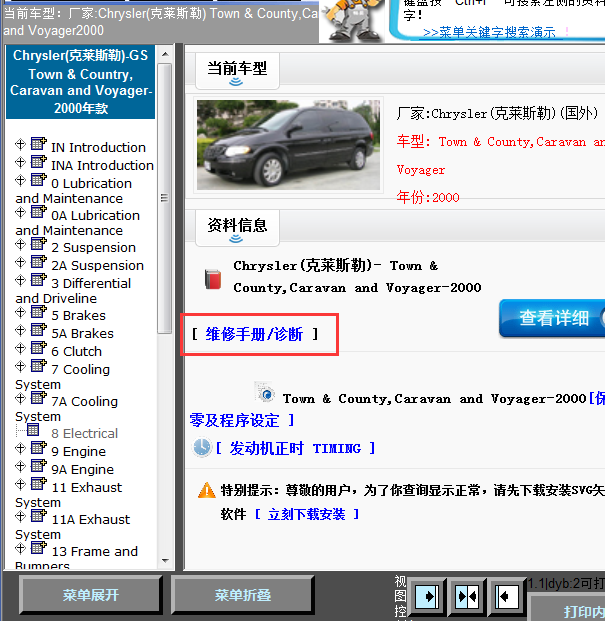The height and width of the screenshot is (621, 605).
Task: Click the 菜单折叠 button
Action: pos(243,595)
